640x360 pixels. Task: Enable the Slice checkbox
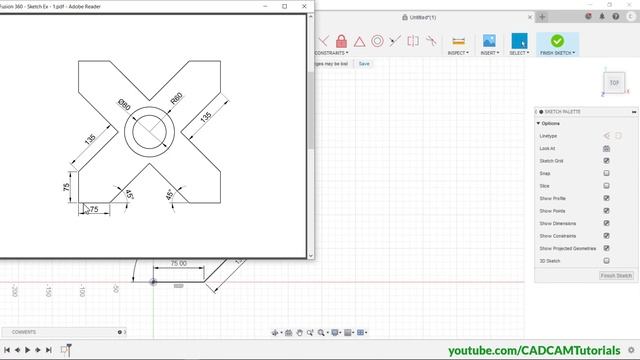[607, 186]
